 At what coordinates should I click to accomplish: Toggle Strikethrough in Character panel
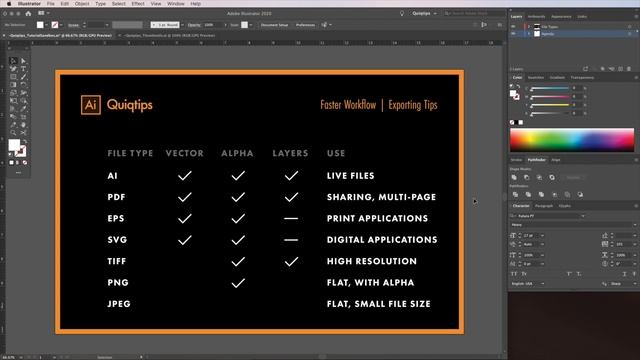[x=634, y=274]
